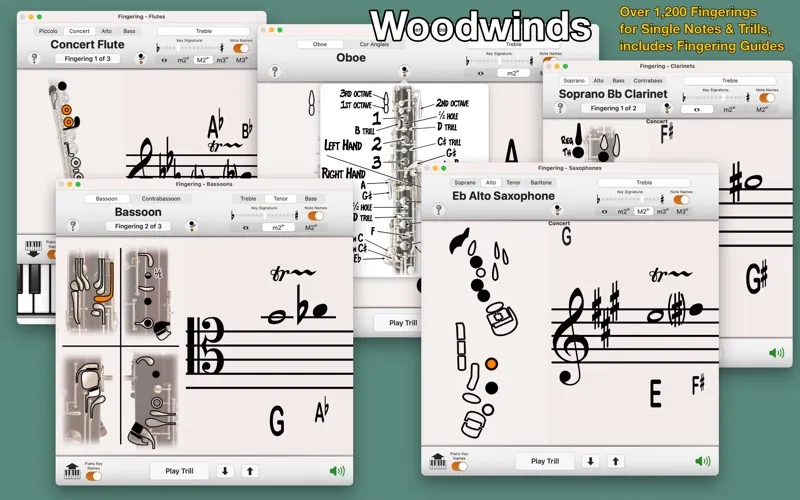Click the speaker icon in the Saxophones window

pyautogui.click(x=703, y=461)
